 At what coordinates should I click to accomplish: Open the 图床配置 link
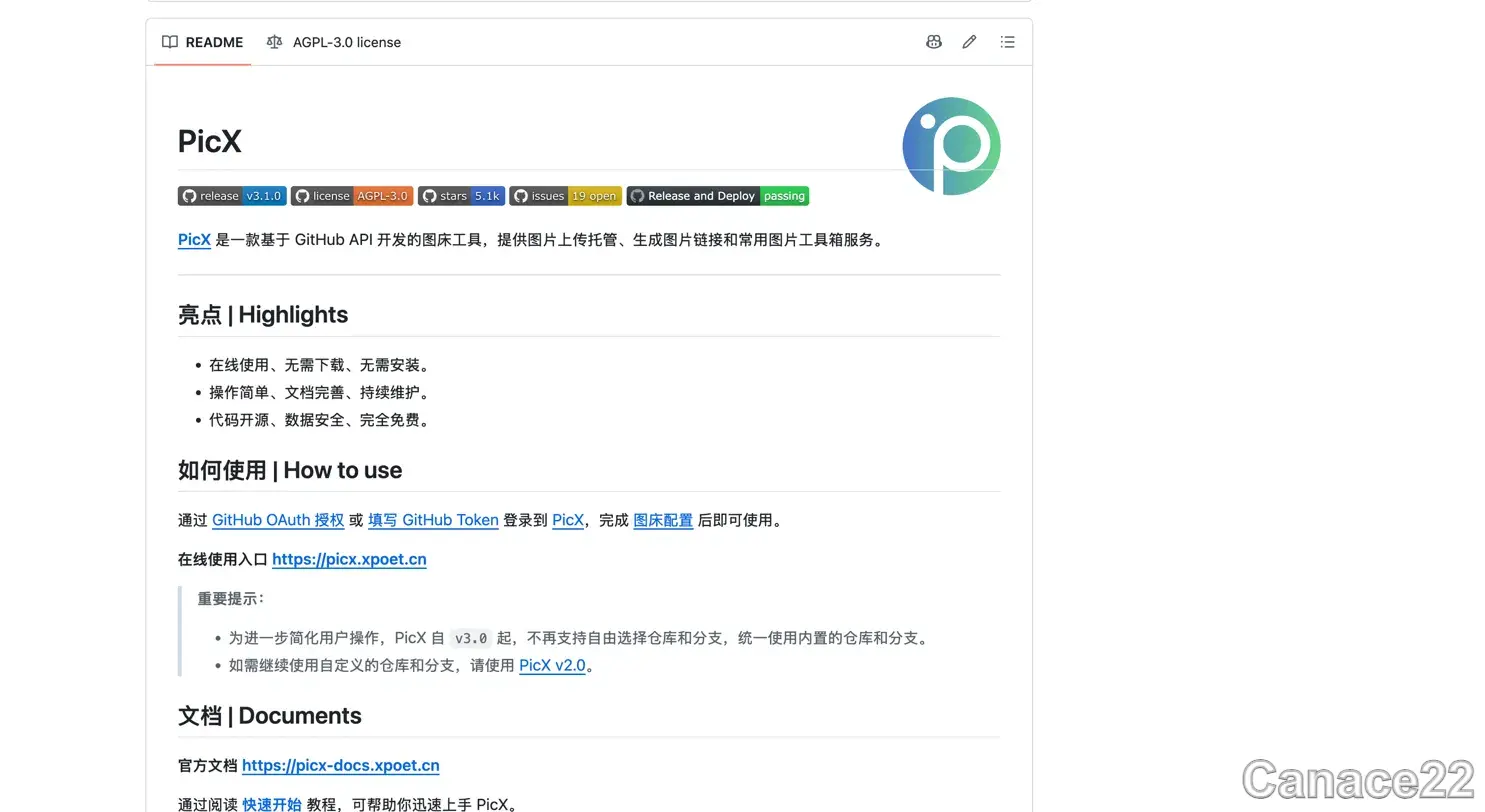[x=663, y=520]
